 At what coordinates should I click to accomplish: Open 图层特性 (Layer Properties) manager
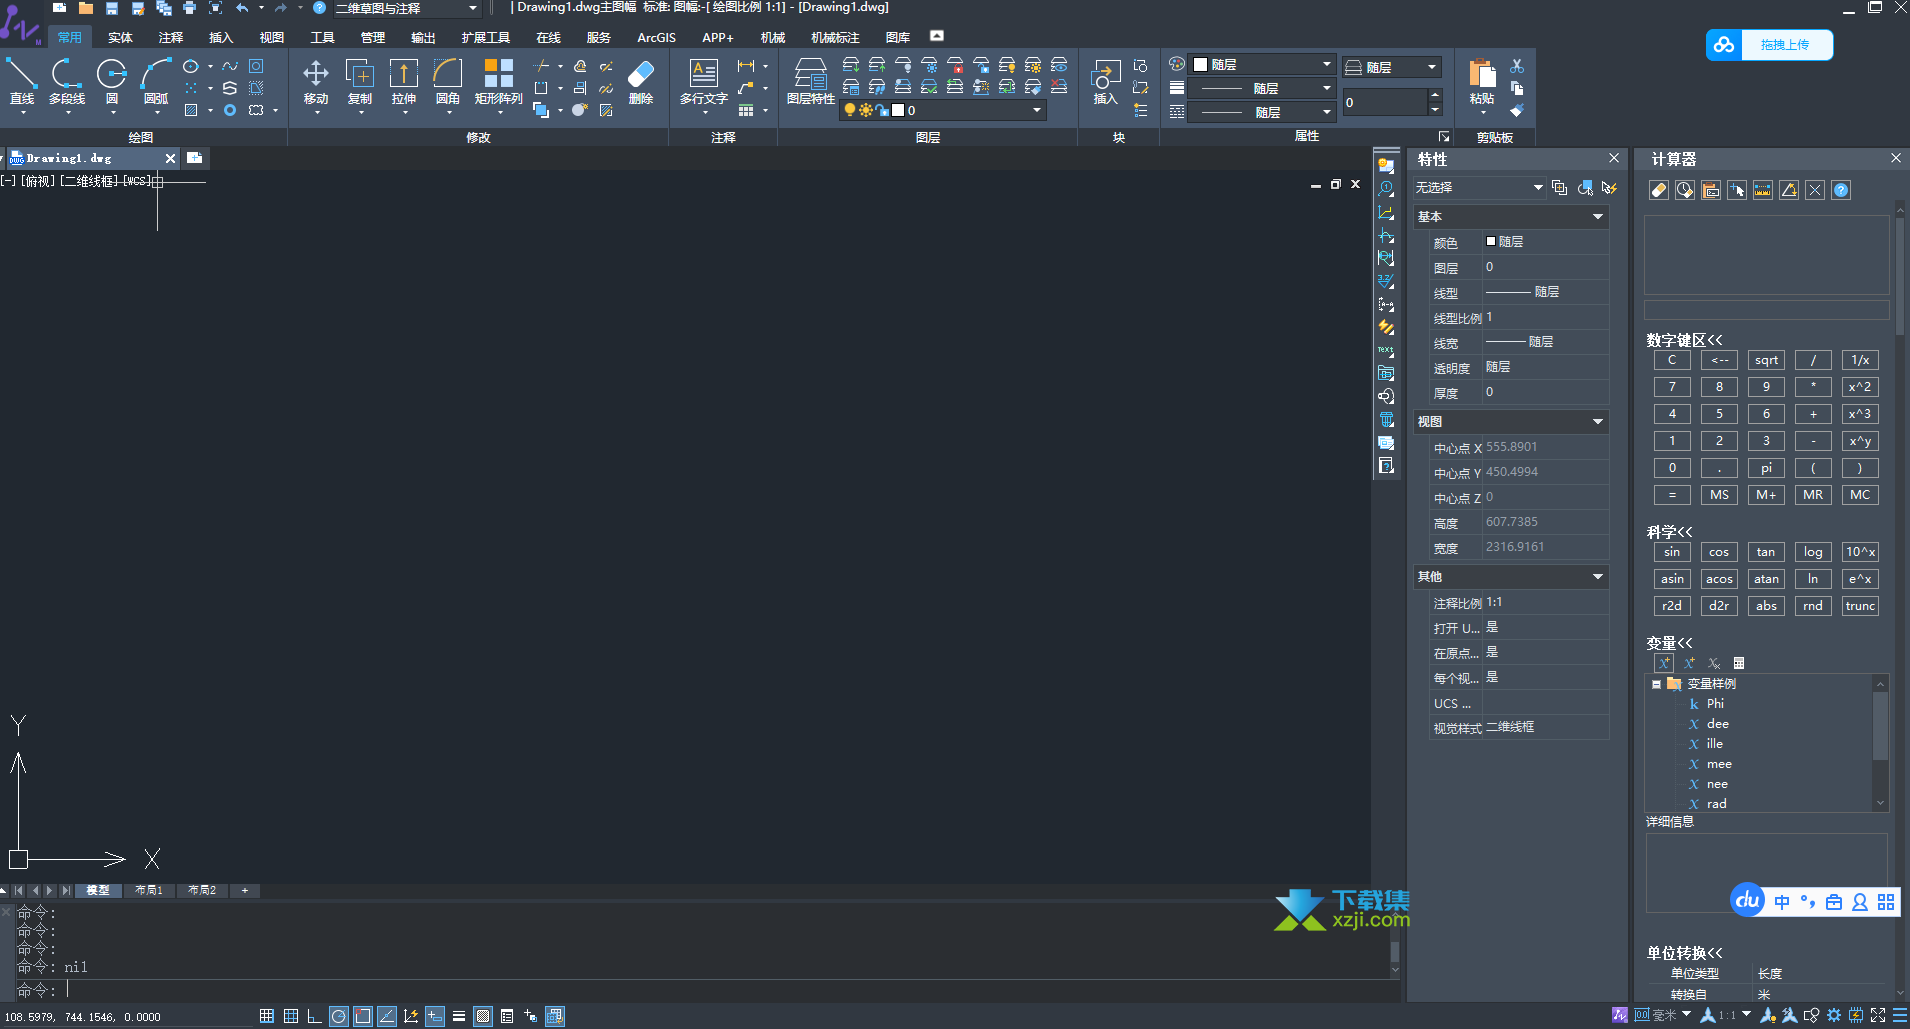810,81
